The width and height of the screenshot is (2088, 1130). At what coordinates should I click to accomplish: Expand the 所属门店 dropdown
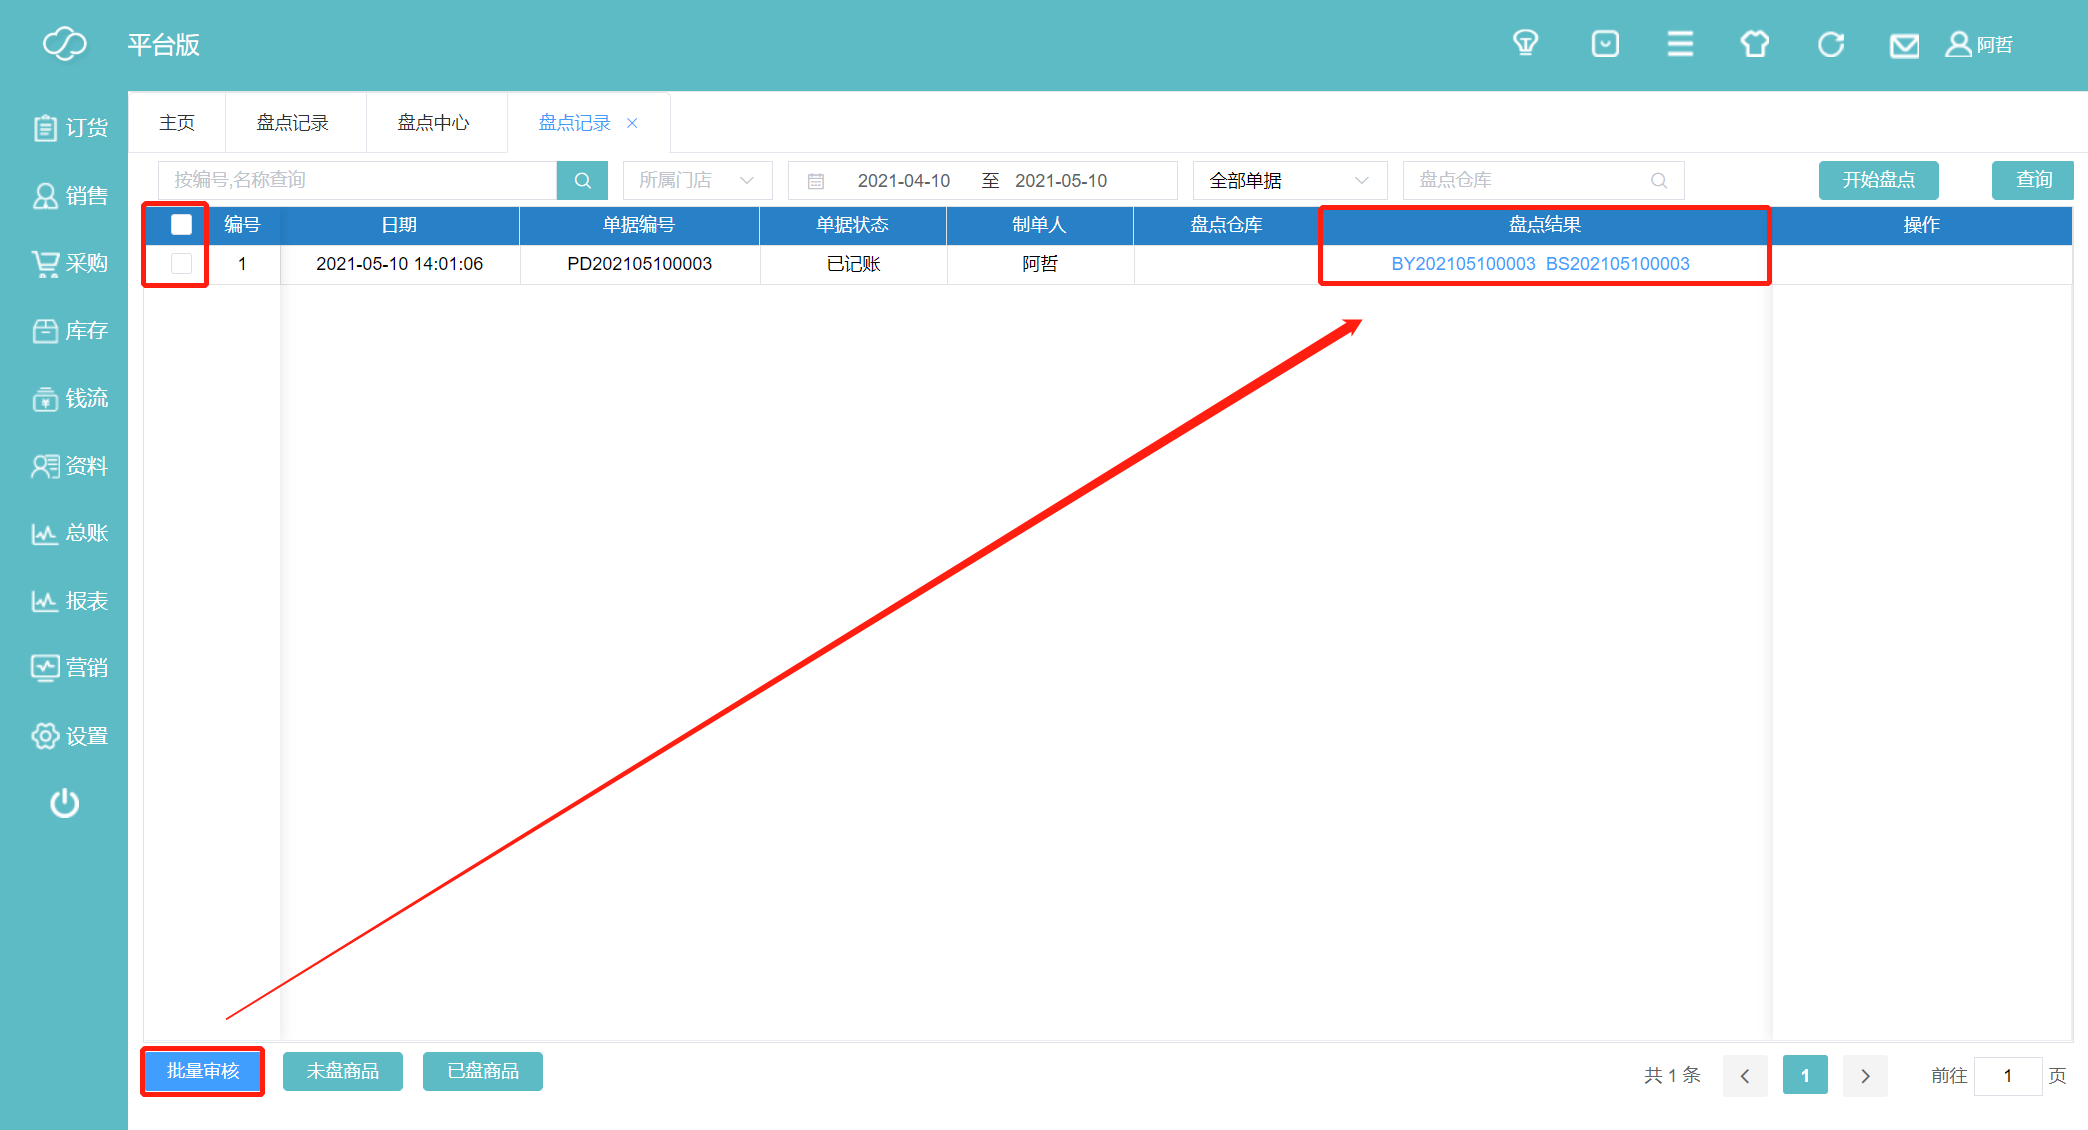(697, 181)
